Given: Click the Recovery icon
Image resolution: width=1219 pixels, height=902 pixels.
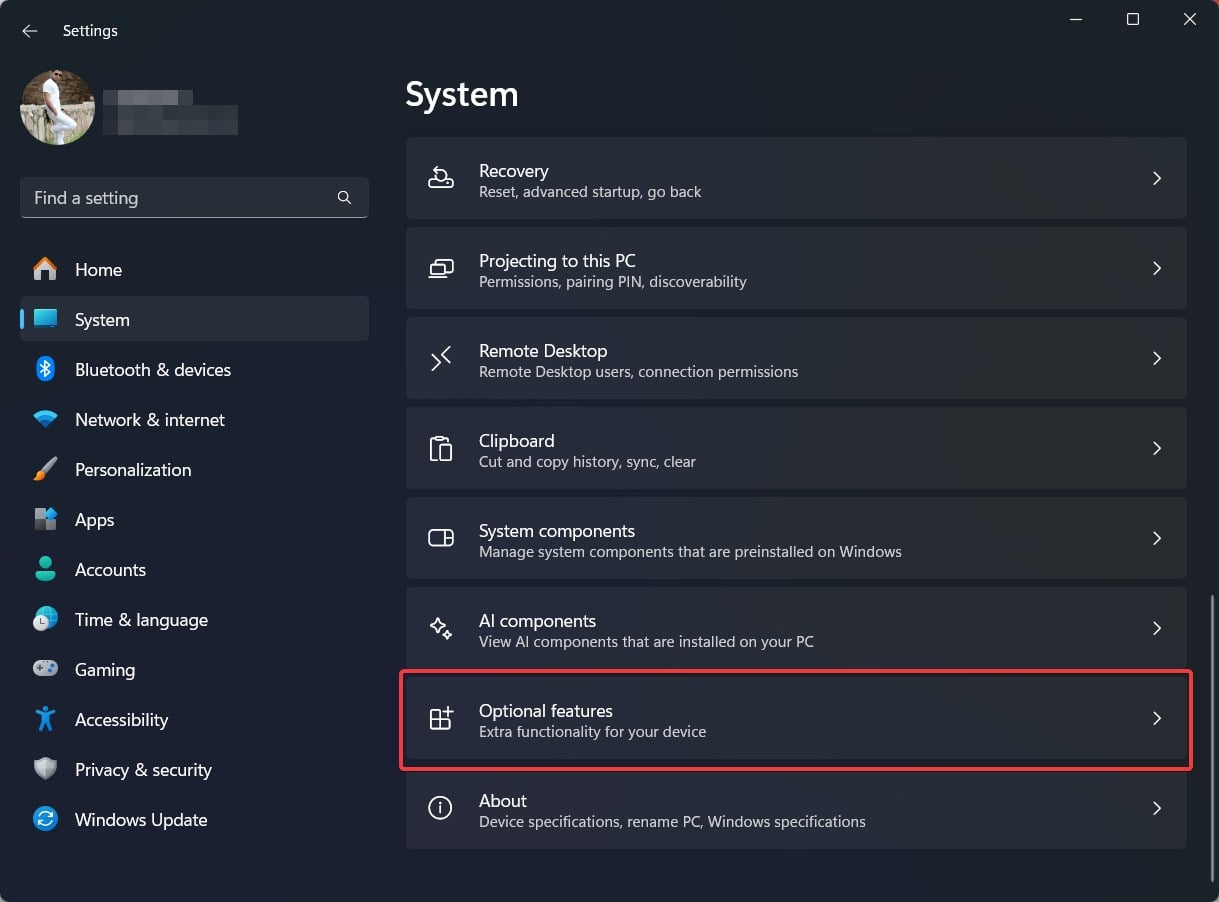Looking at the screenshot, I should pos(440,178).
